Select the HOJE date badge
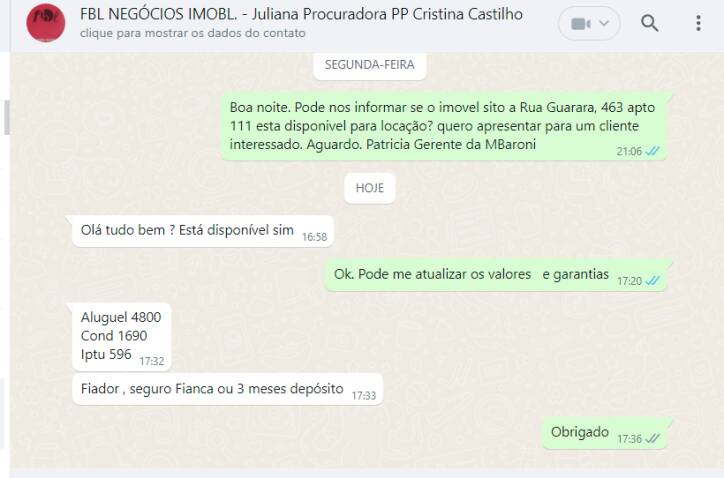Image resolution: width=724 pixels, height=478 pixels. point(369,188)
